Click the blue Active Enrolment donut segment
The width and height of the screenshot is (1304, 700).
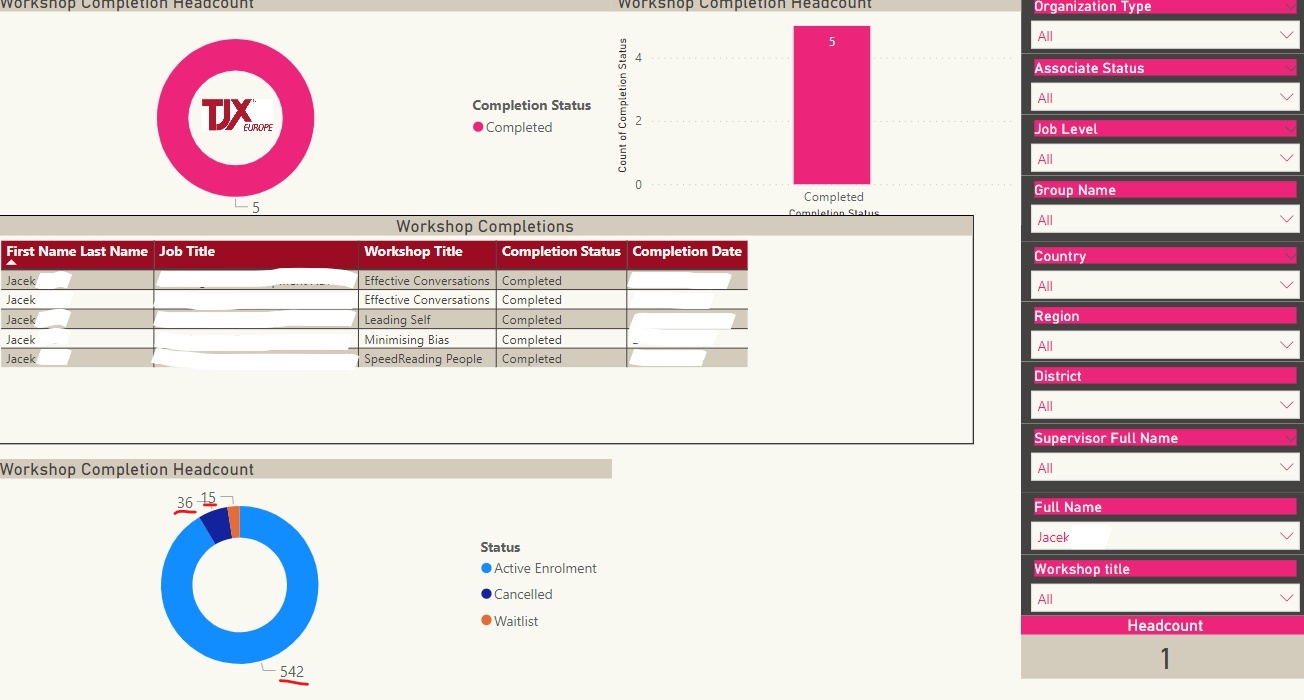click(x=305, y=585)
